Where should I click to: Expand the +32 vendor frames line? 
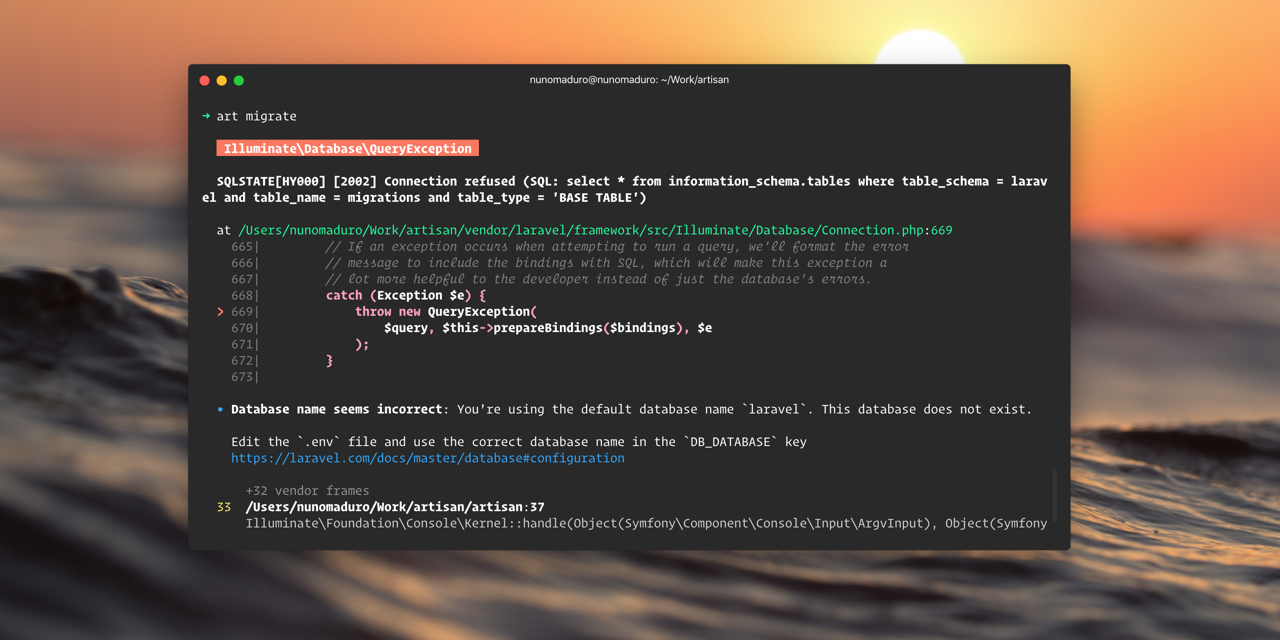click(x=307, y=491)
